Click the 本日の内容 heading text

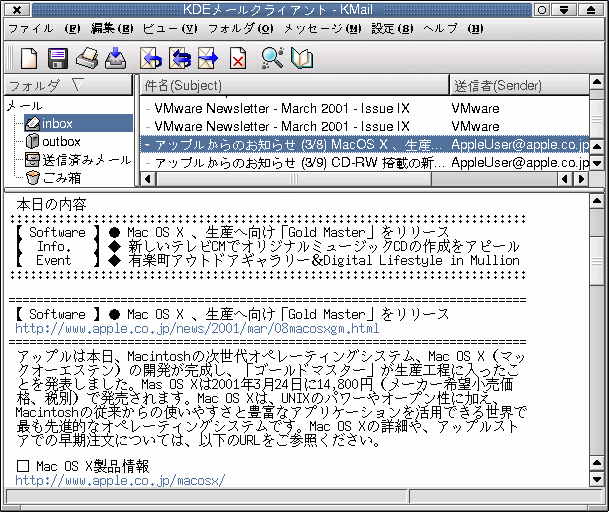click(x=51, y=204)
